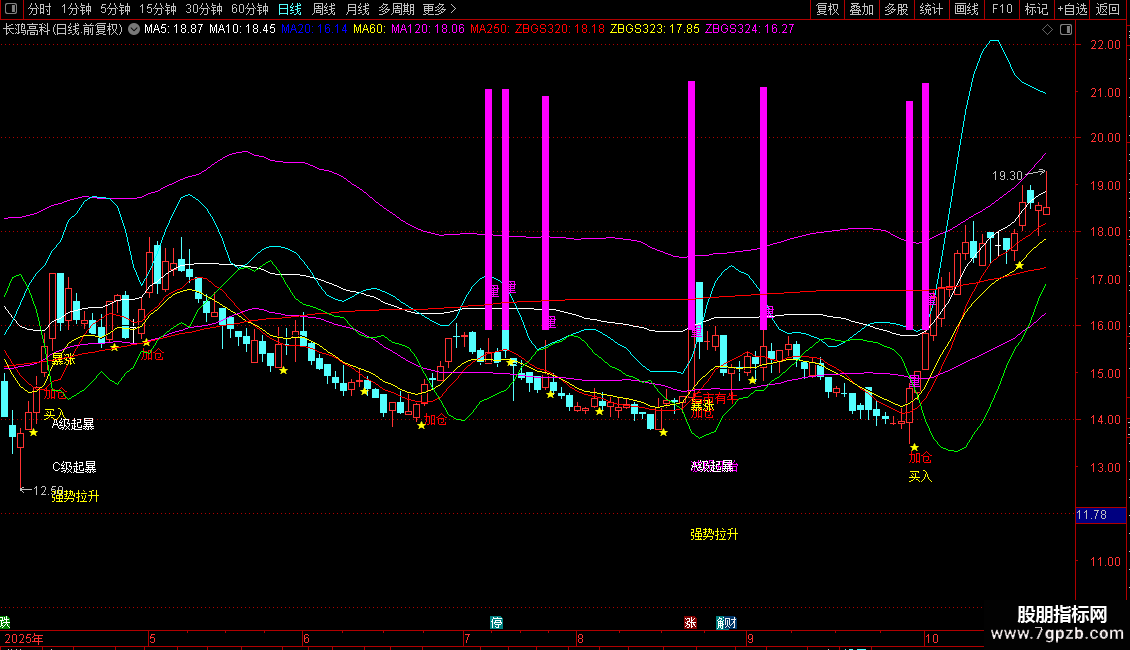Select the 60分钟 period tab
1130x650 pixels.
click(x=250, y=10)
